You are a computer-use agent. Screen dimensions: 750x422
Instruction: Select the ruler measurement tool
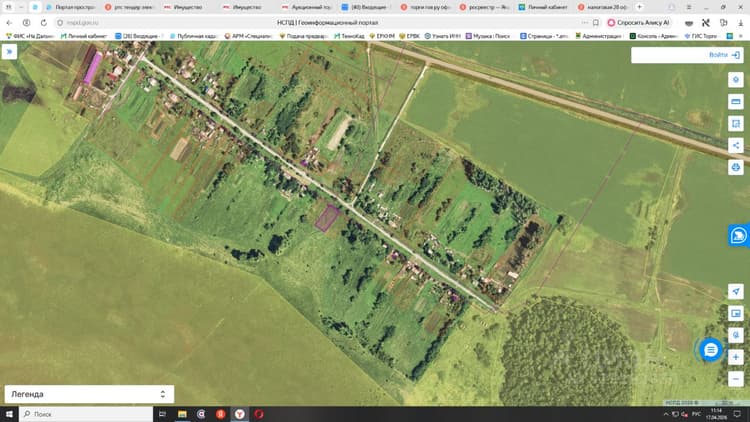(736, 101)
